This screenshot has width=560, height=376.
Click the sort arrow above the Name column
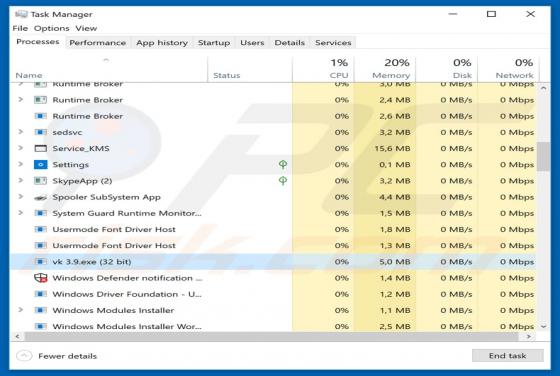[x=106, y=60]
